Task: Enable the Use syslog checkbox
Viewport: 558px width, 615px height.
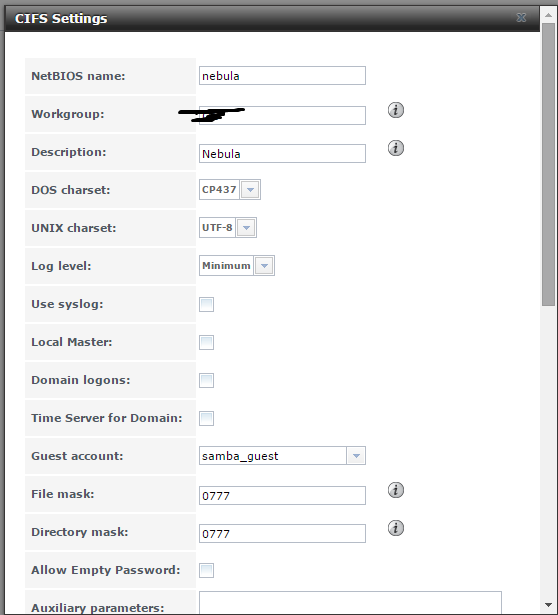Action: 206,304
